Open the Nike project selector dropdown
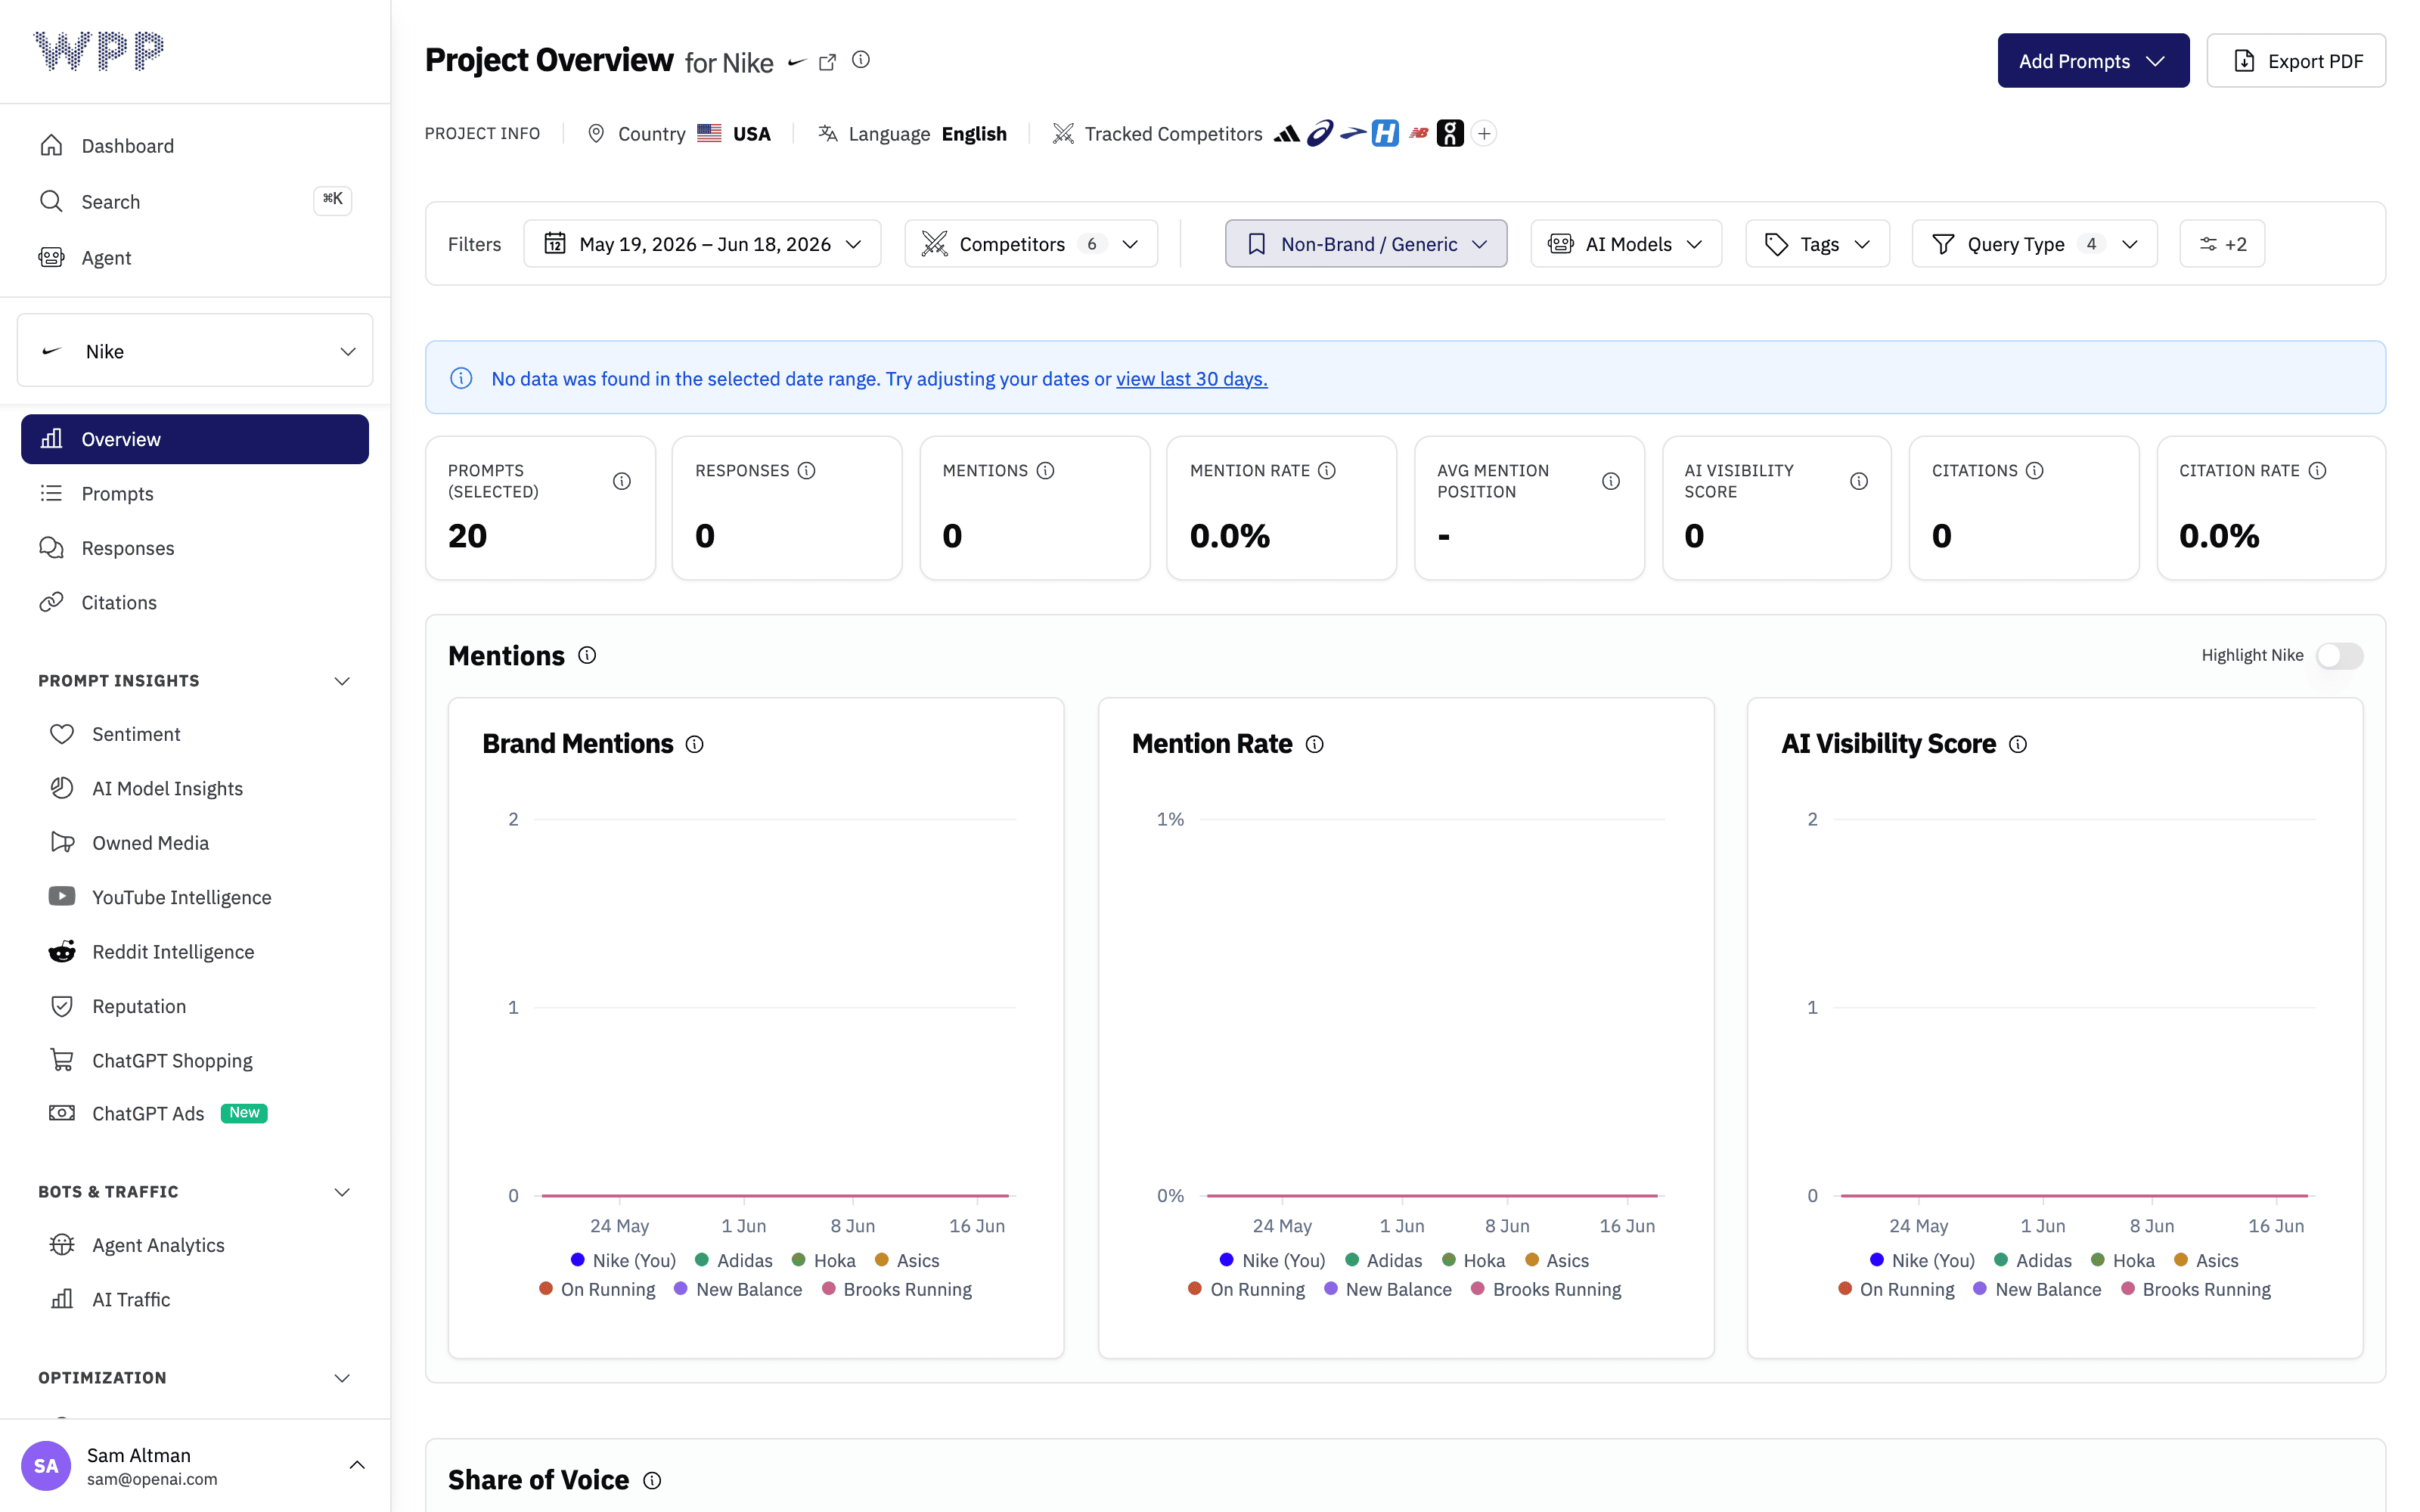 pos(195,350)
